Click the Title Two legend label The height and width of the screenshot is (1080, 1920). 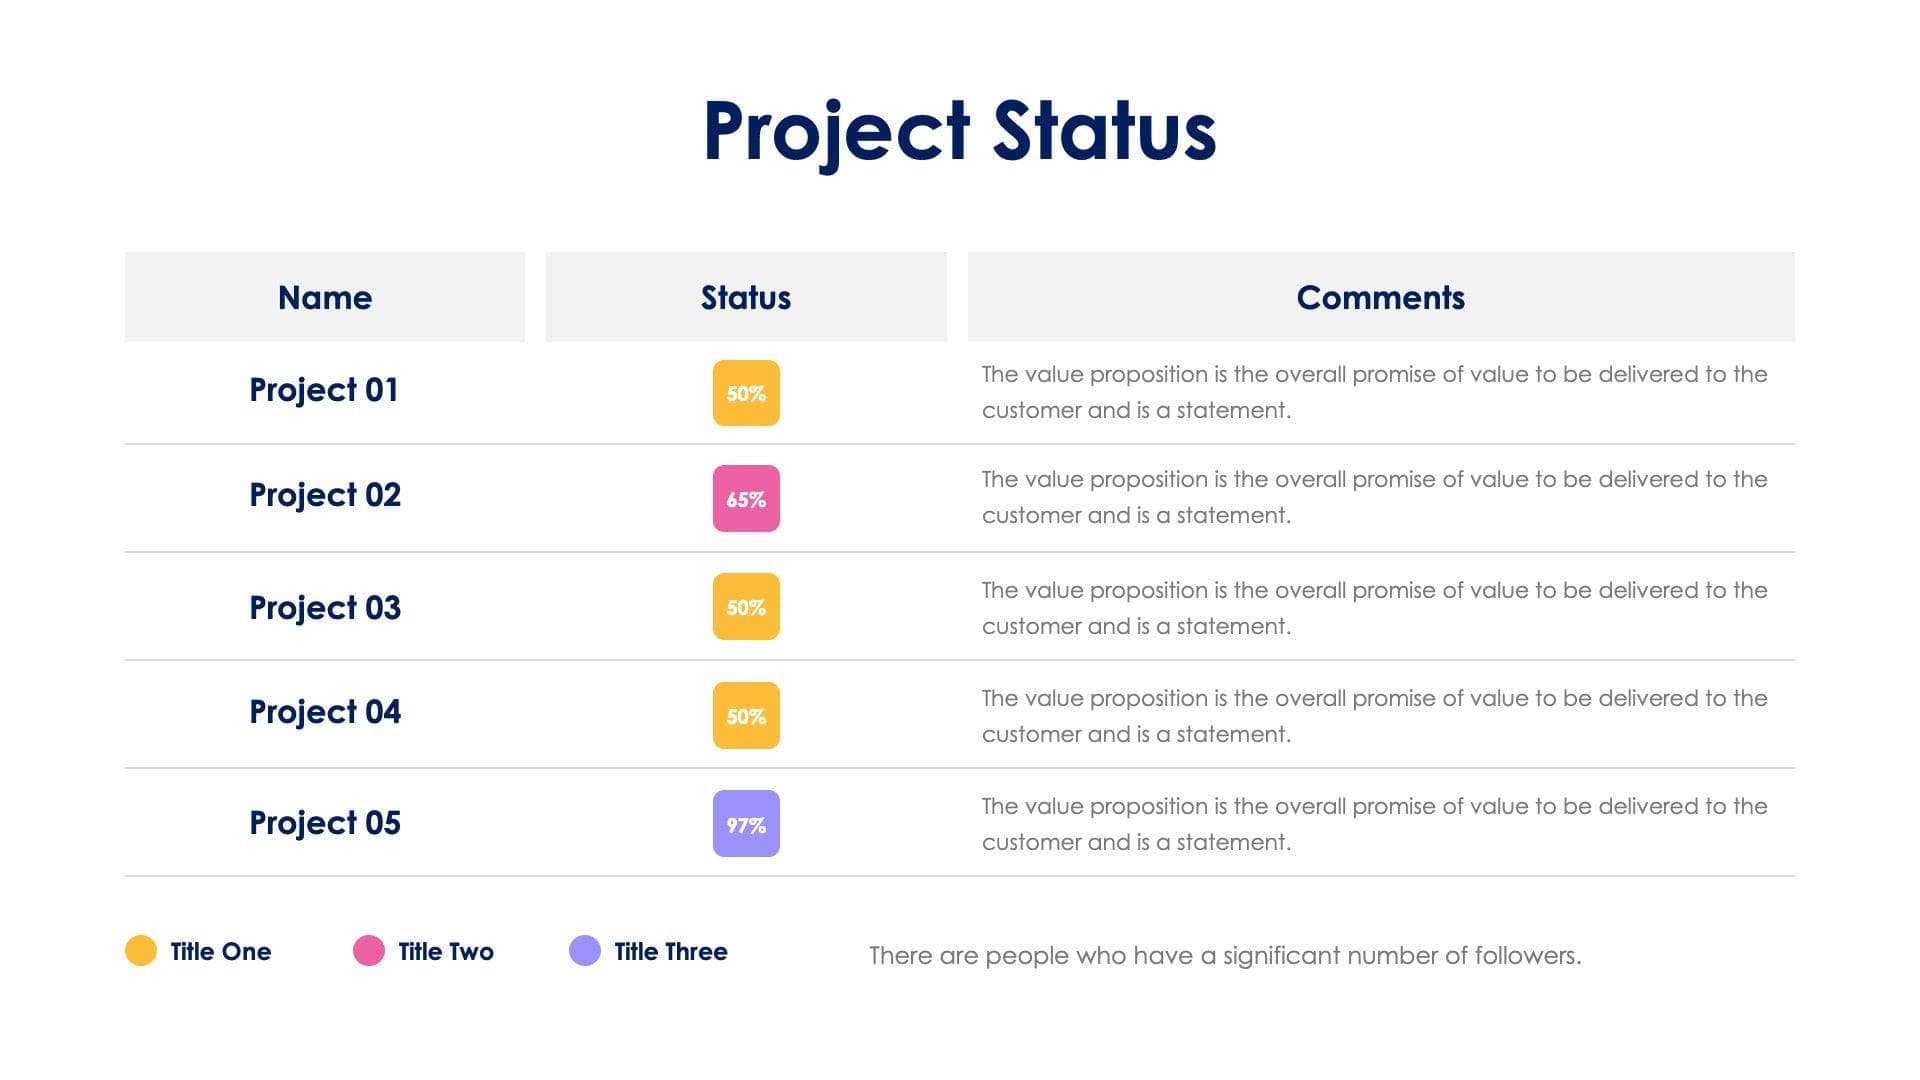446,952
